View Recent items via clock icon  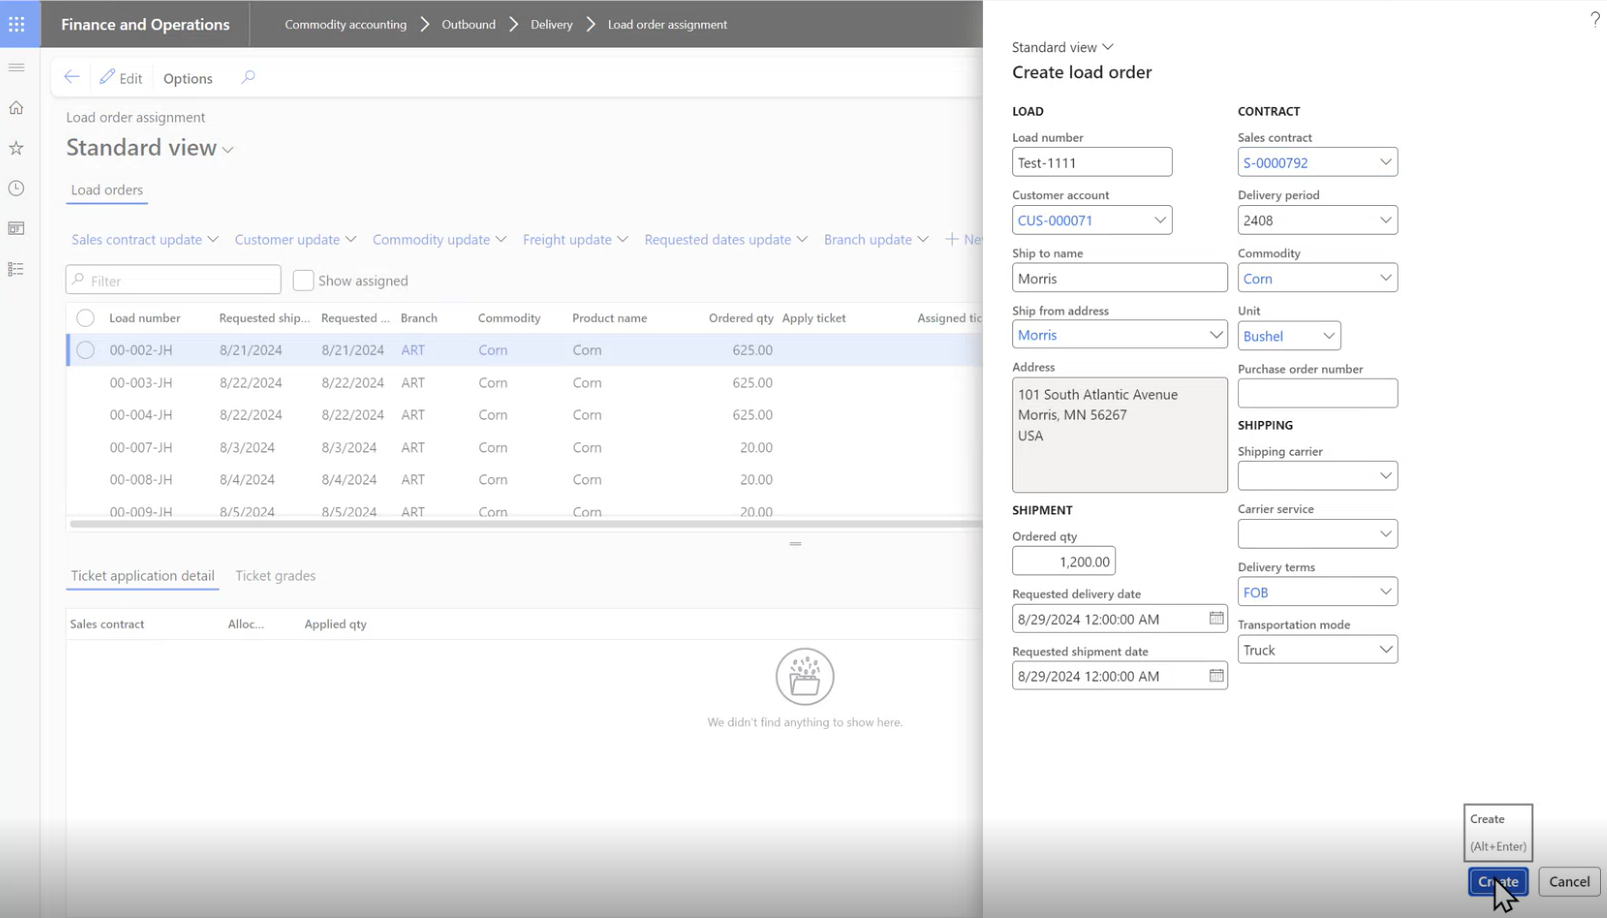16,187
